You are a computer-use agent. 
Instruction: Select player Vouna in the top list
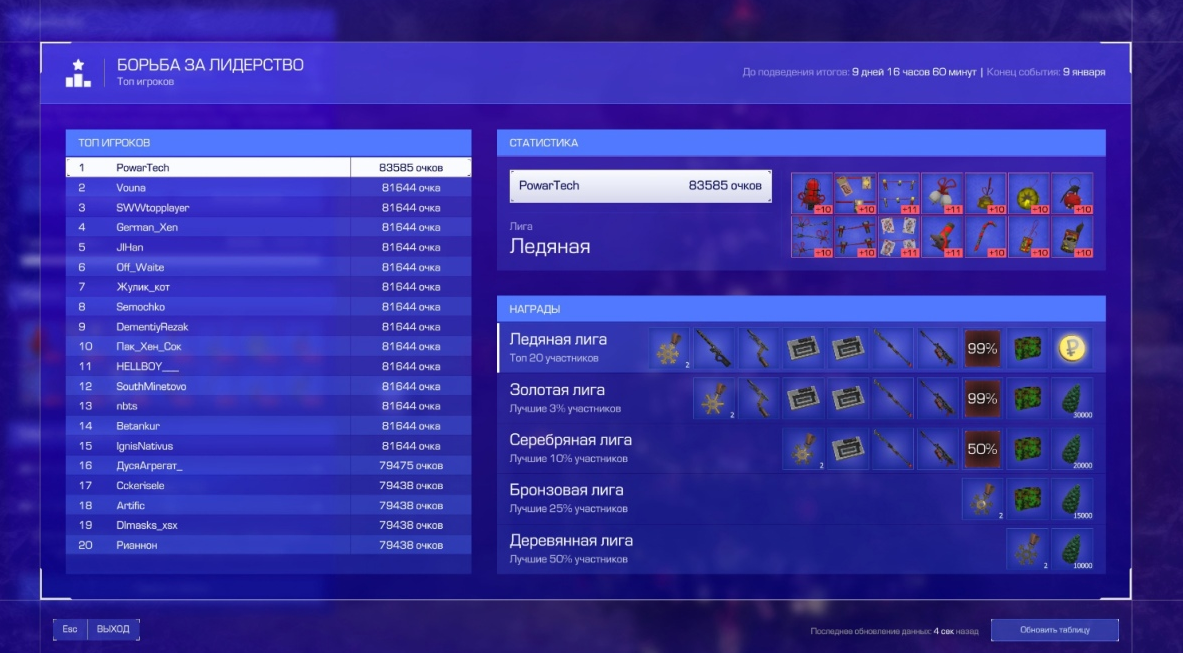pyautogui.click(x=268, y=187)
